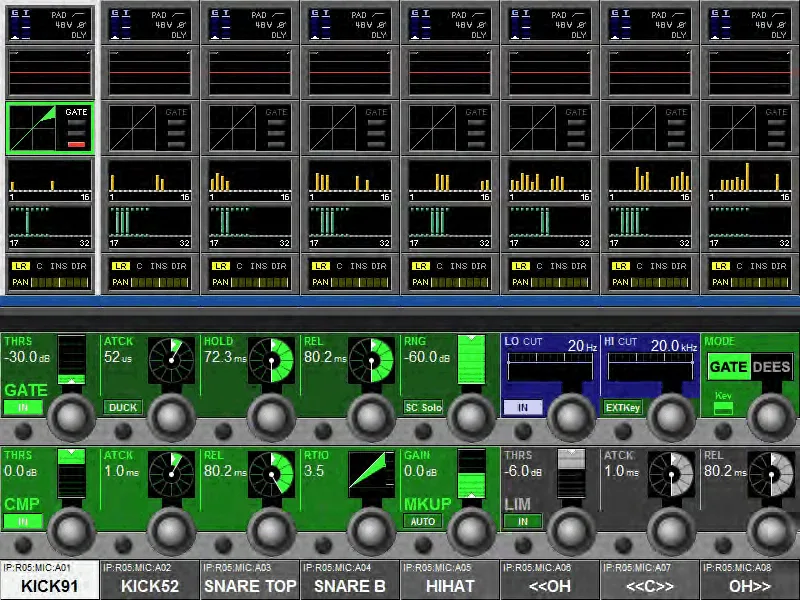The image size is (800, 600).
Task: Open the <<C>> gate dynamics graph
Action: pyautogui.click(x=649, y=128)
